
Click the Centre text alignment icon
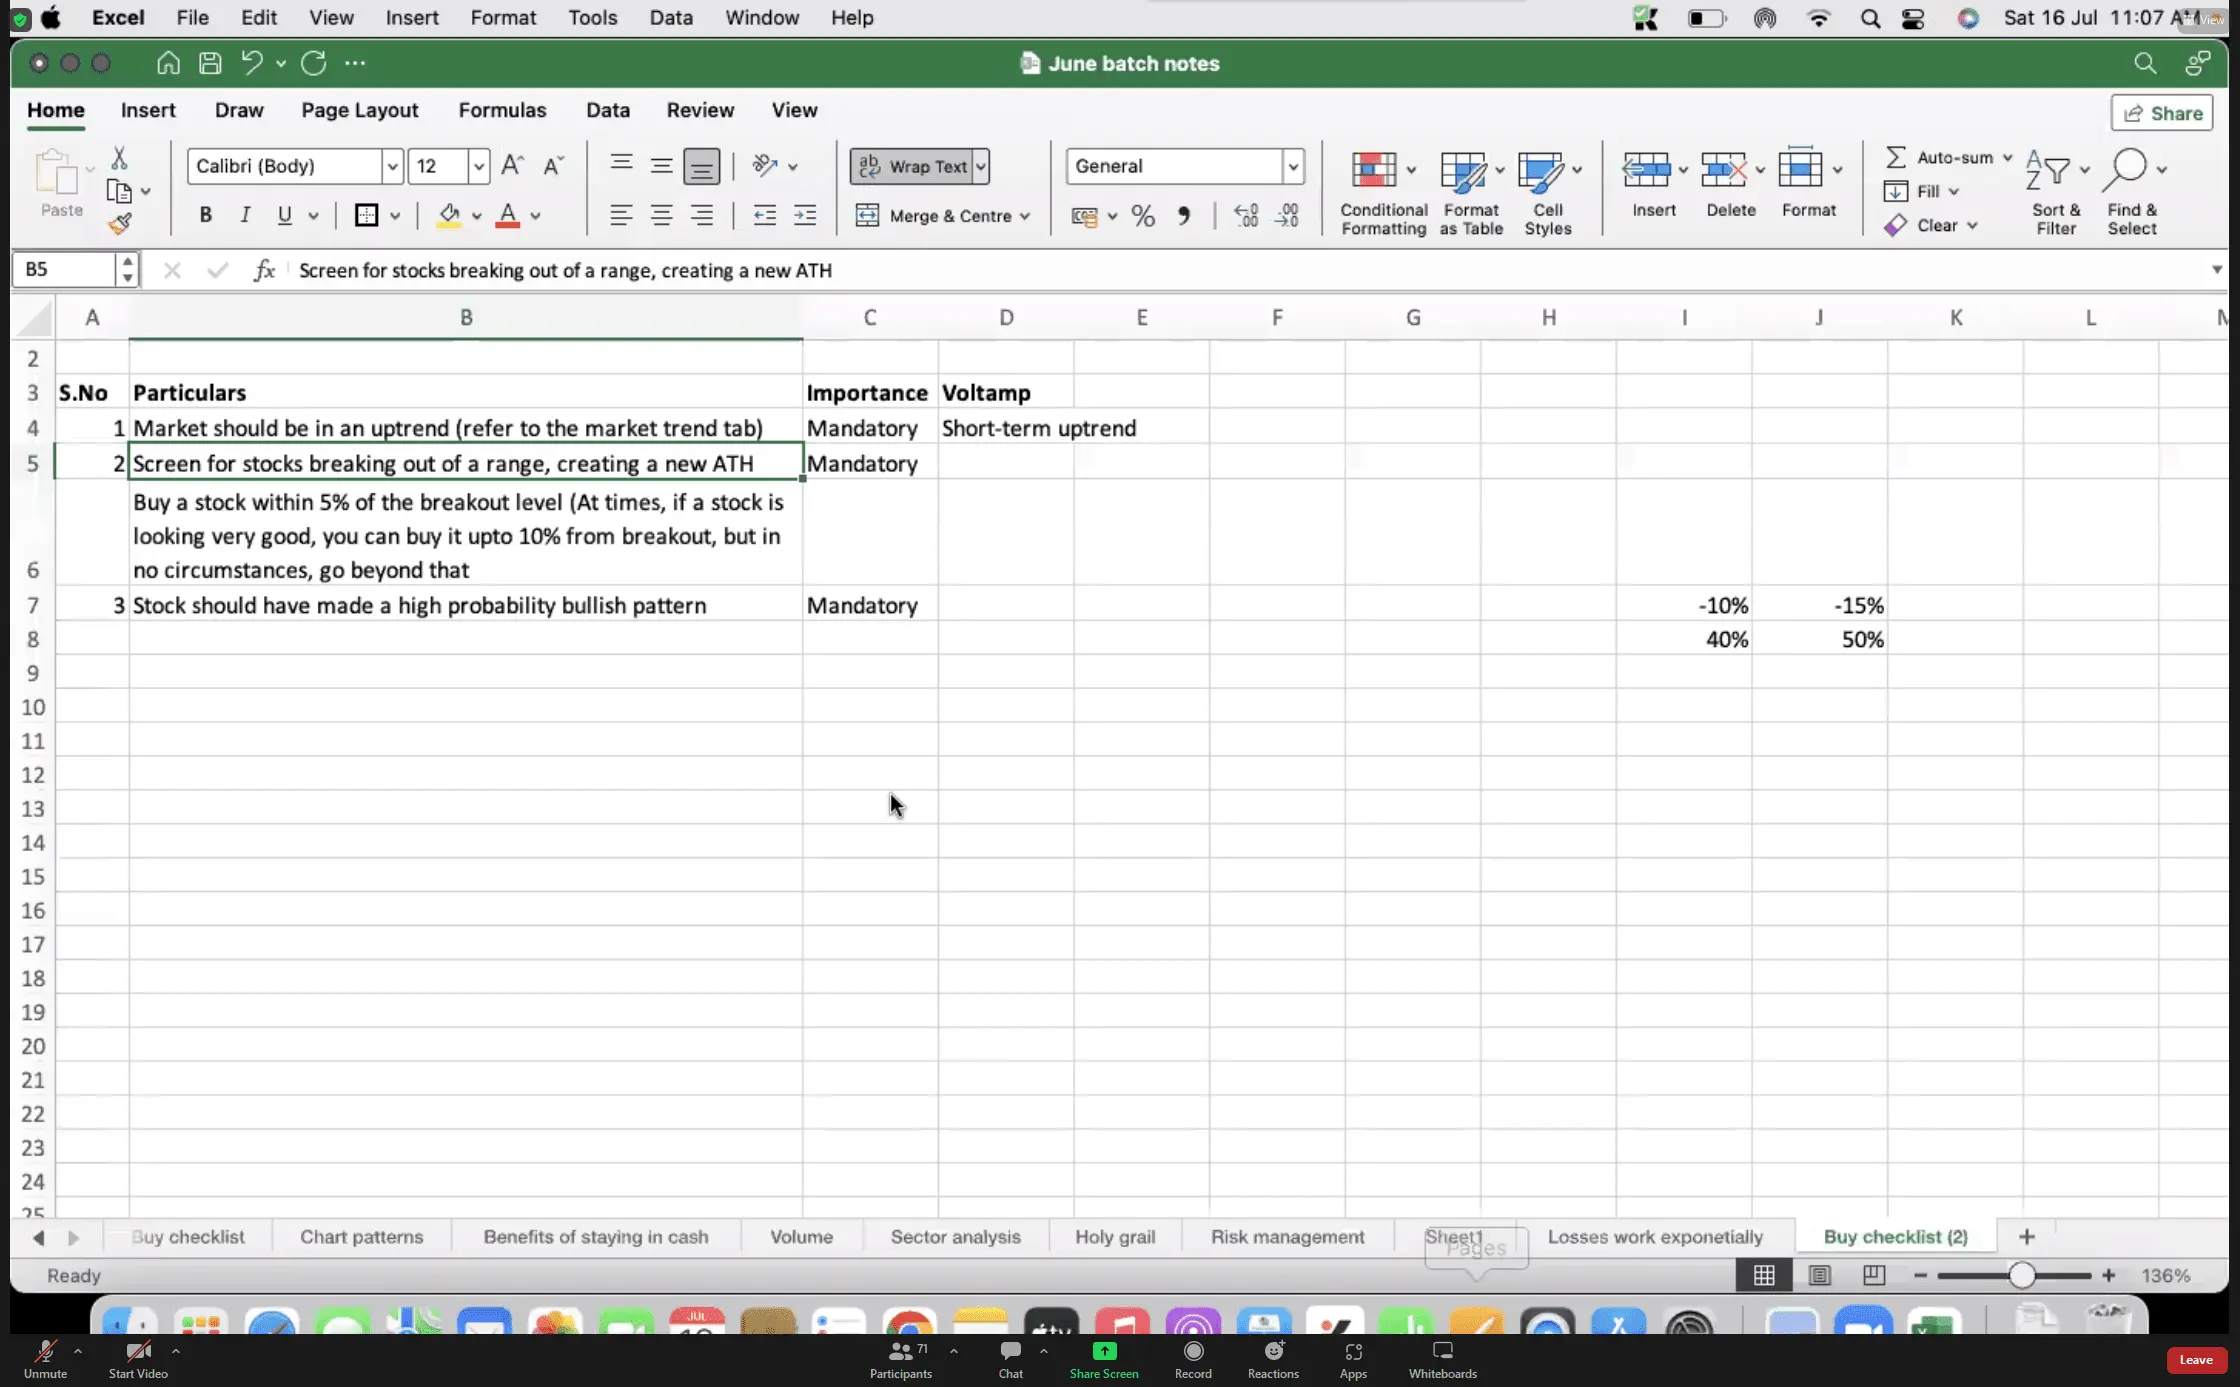[661, 216]
